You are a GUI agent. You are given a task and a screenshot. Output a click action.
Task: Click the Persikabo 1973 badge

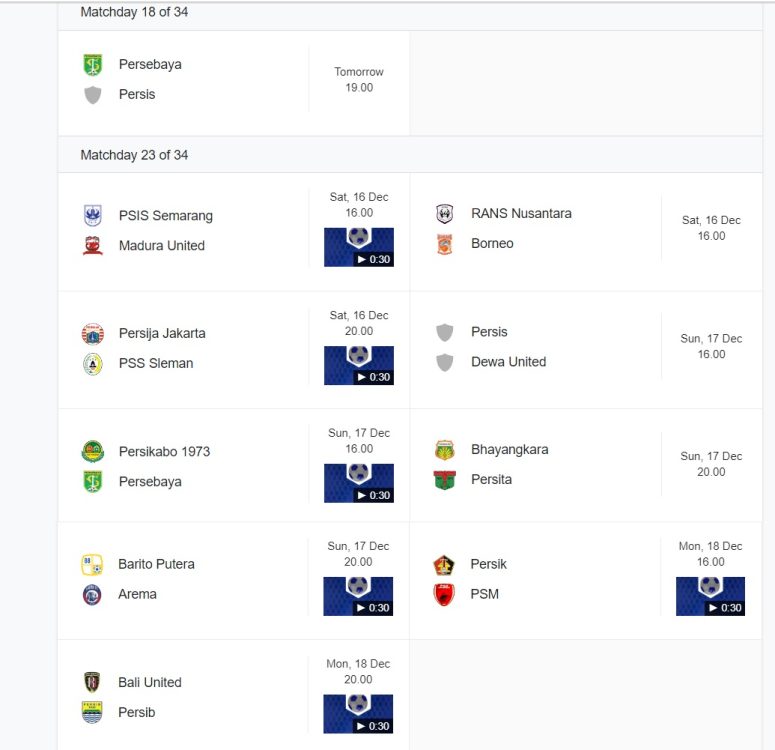coord(92,451)
